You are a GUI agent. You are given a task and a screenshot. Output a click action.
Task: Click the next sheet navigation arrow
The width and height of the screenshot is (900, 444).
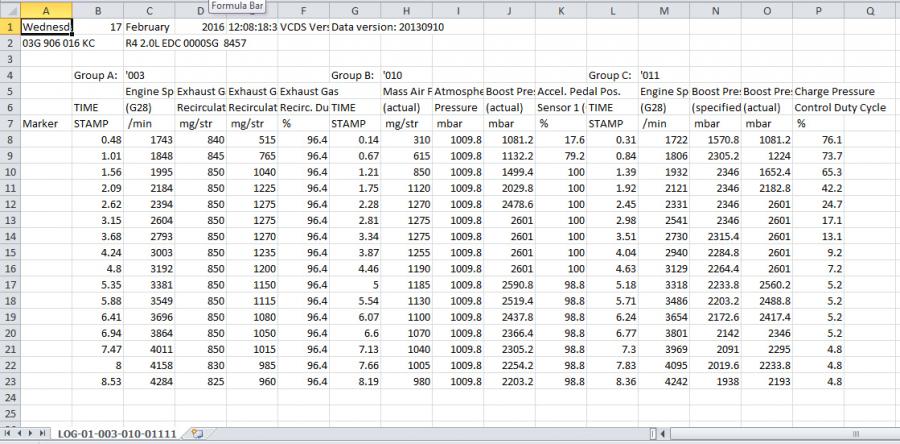[30, 433]
